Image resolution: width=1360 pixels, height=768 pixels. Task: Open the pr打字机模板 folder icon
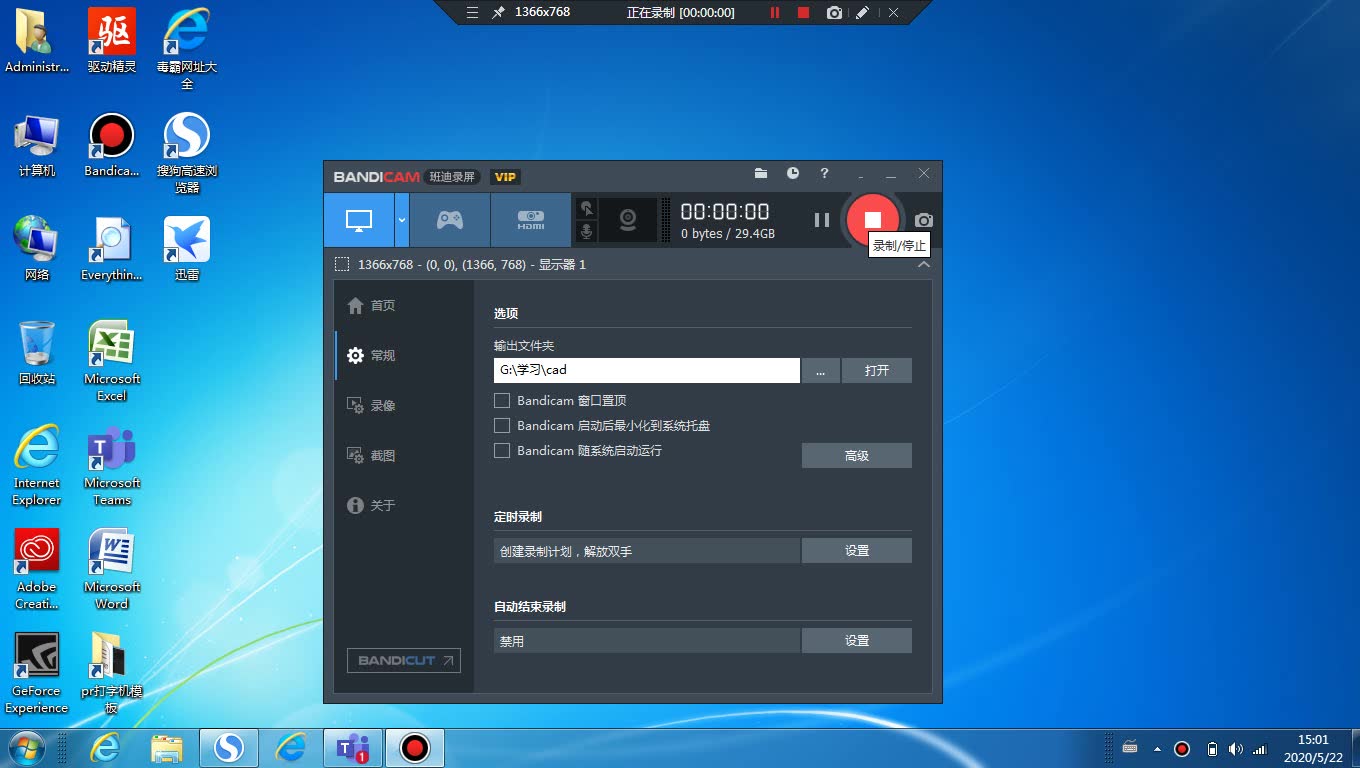pos(111,673)
